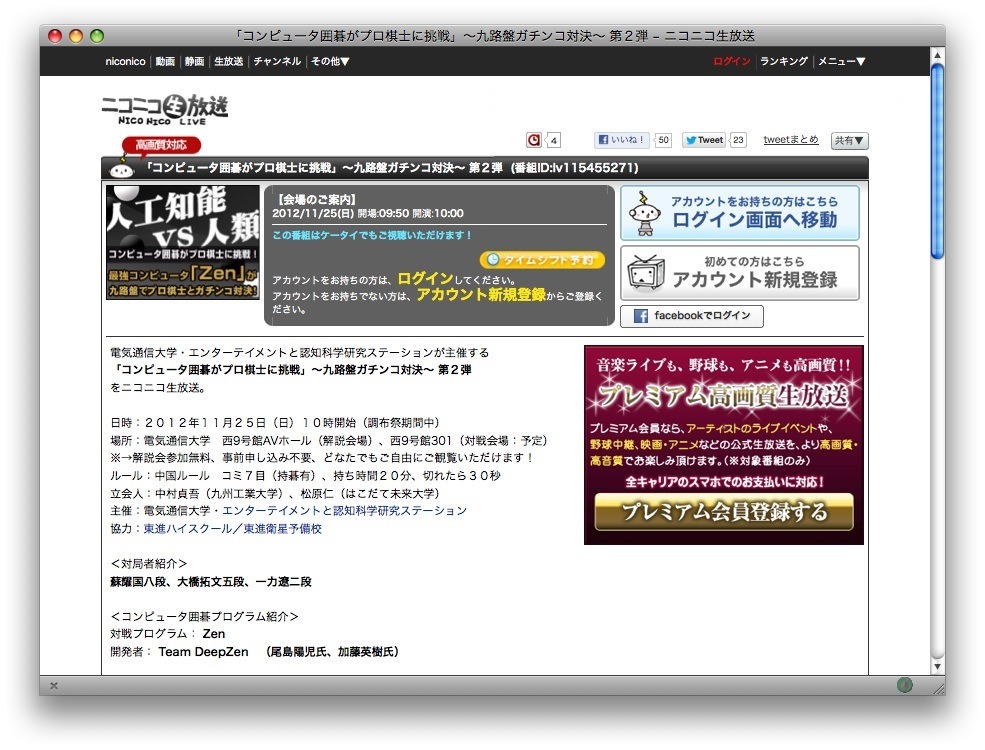Click scrollbar up arrow

pos(937,55)
